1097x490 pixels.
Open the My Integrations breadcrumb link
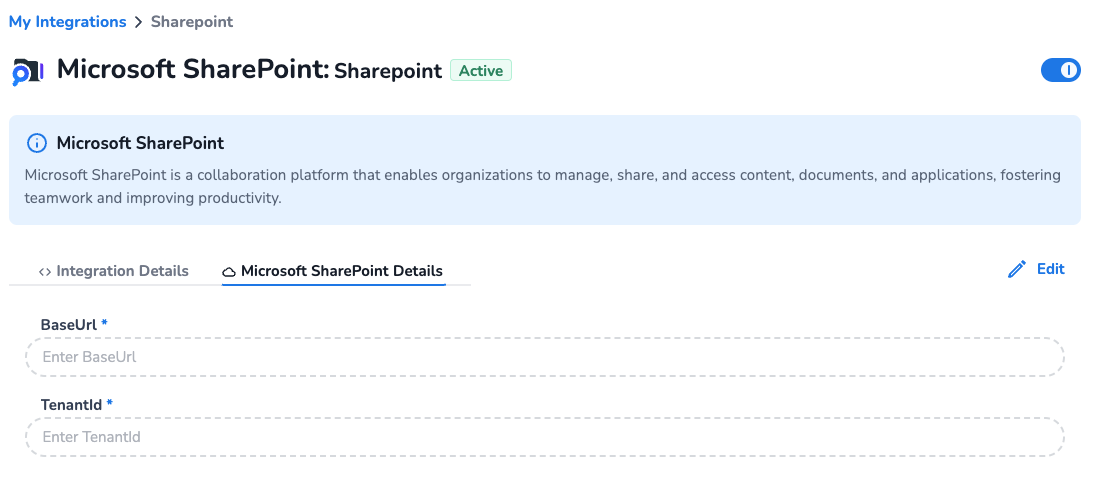[67, 22]
